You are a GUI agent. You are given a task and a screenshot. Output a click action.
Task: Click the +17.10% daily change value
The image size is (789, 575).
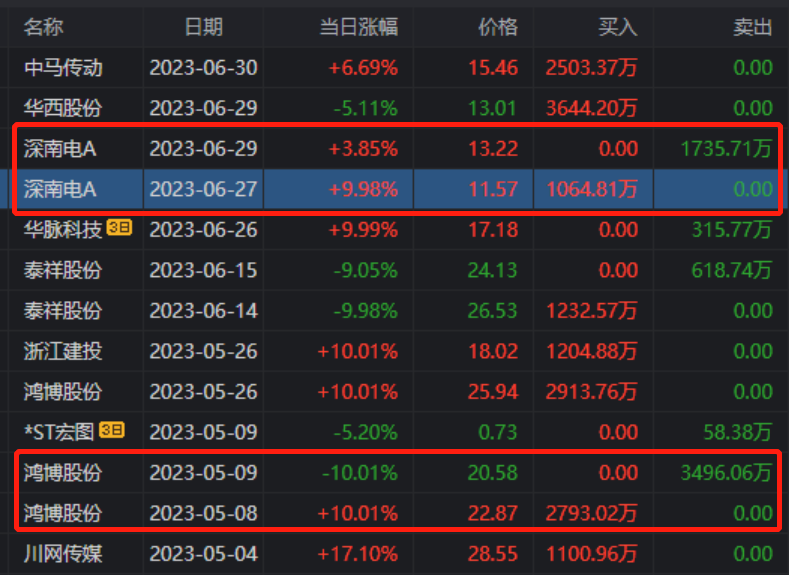coord(357,554)
